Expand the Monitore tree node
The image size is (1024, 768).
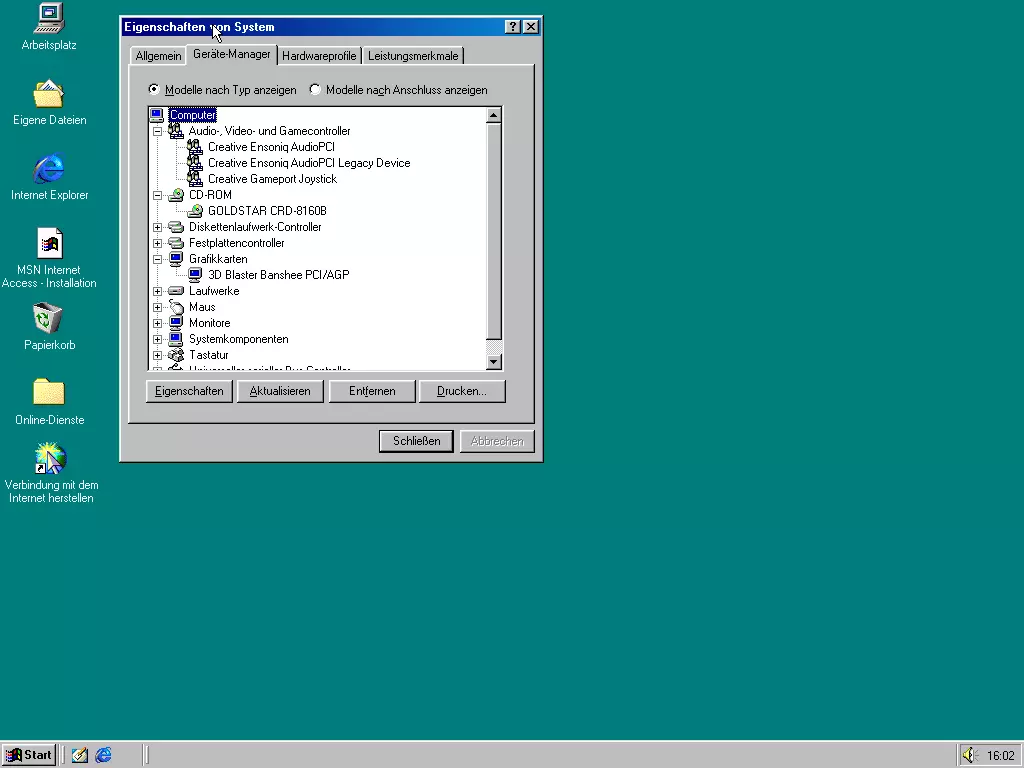(x=157, y=323)
